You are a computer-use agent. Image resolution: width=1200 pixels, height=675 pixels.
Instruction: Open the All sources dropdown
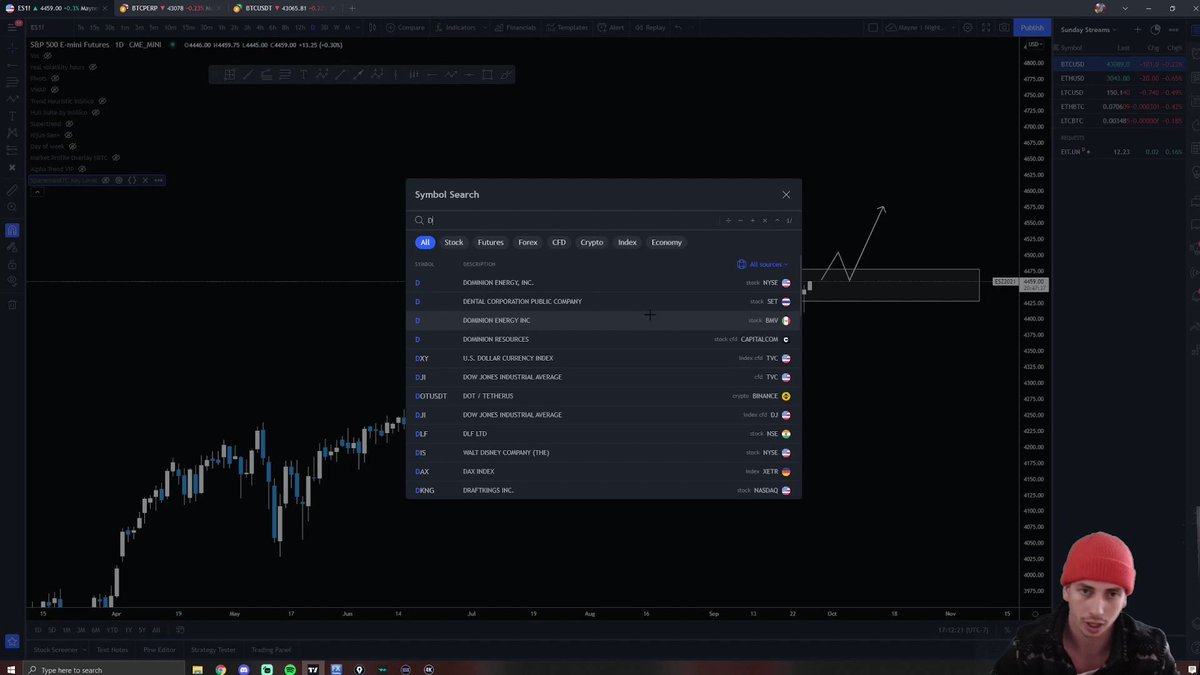point(763,264)
